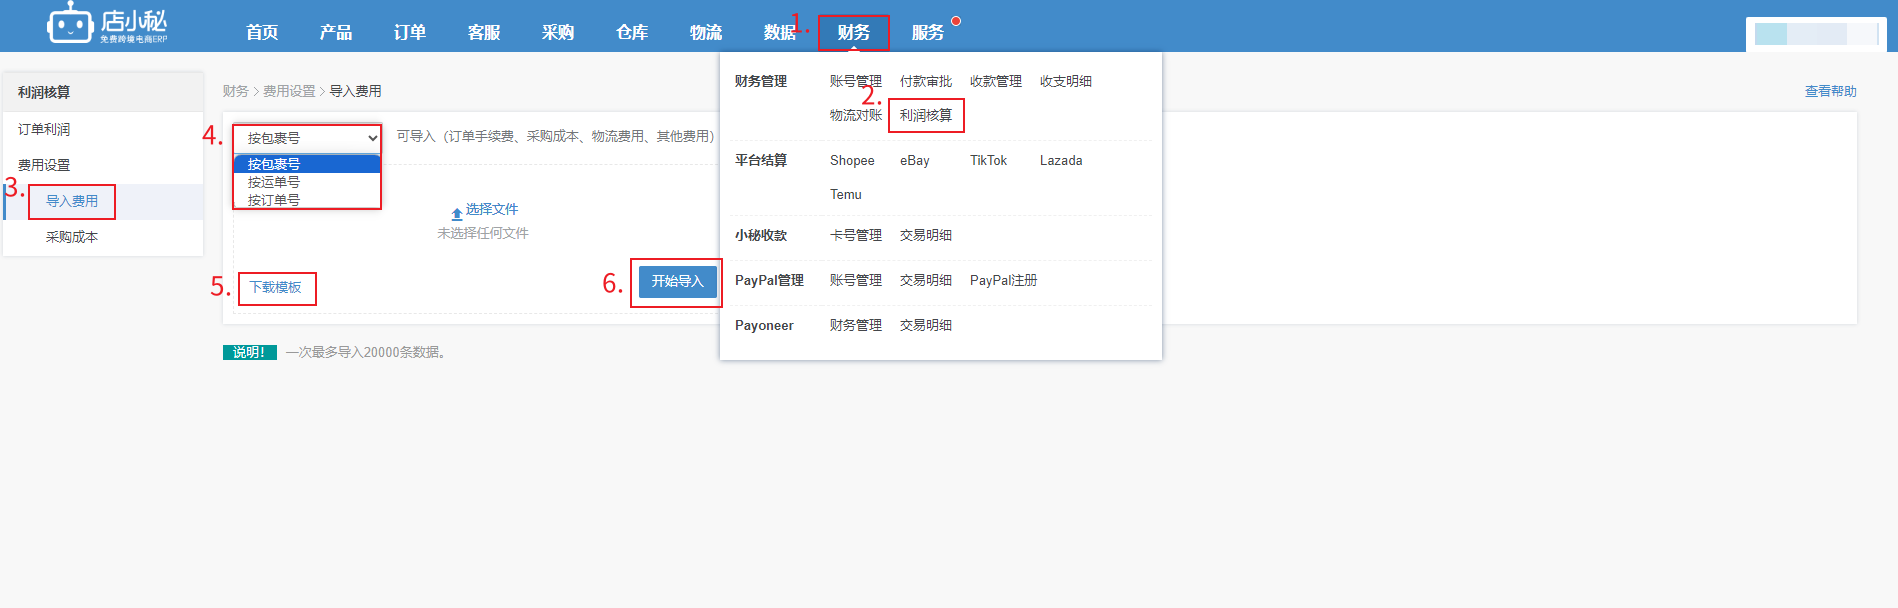Click the user account area at top right
Screen dimensions: 1898x608
(1815, 34)
